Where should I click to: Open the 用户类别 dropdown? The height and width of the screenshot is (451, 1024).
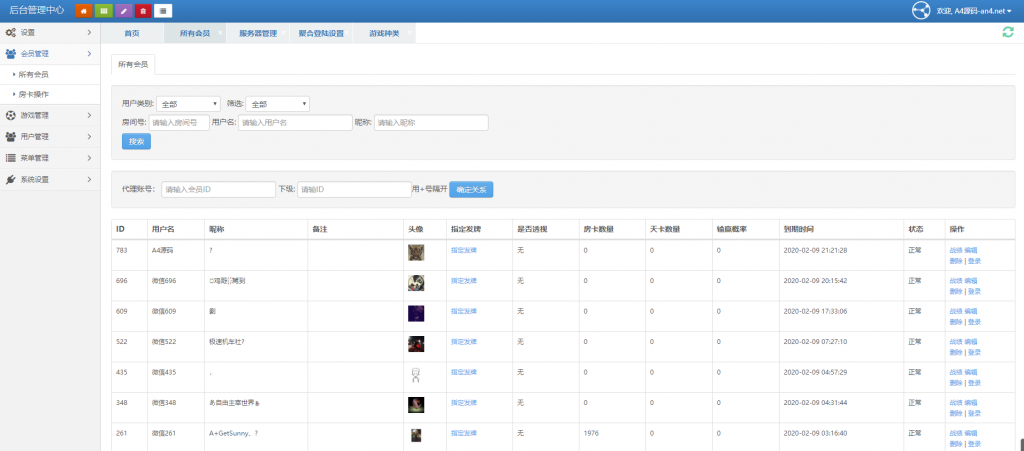[188, 104]
